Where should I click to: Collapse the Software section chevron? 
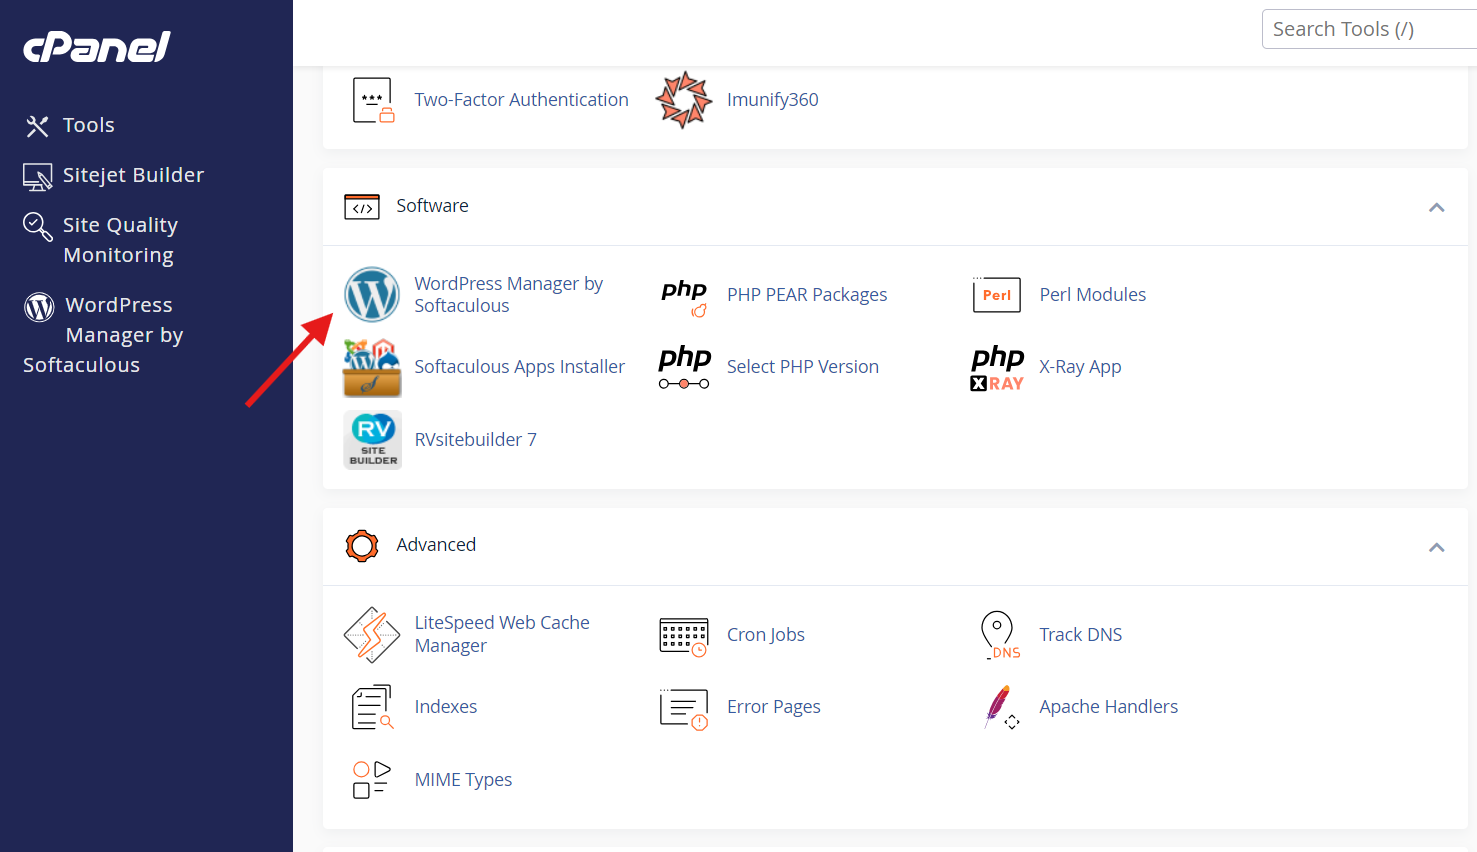[x=1436, y=207]
